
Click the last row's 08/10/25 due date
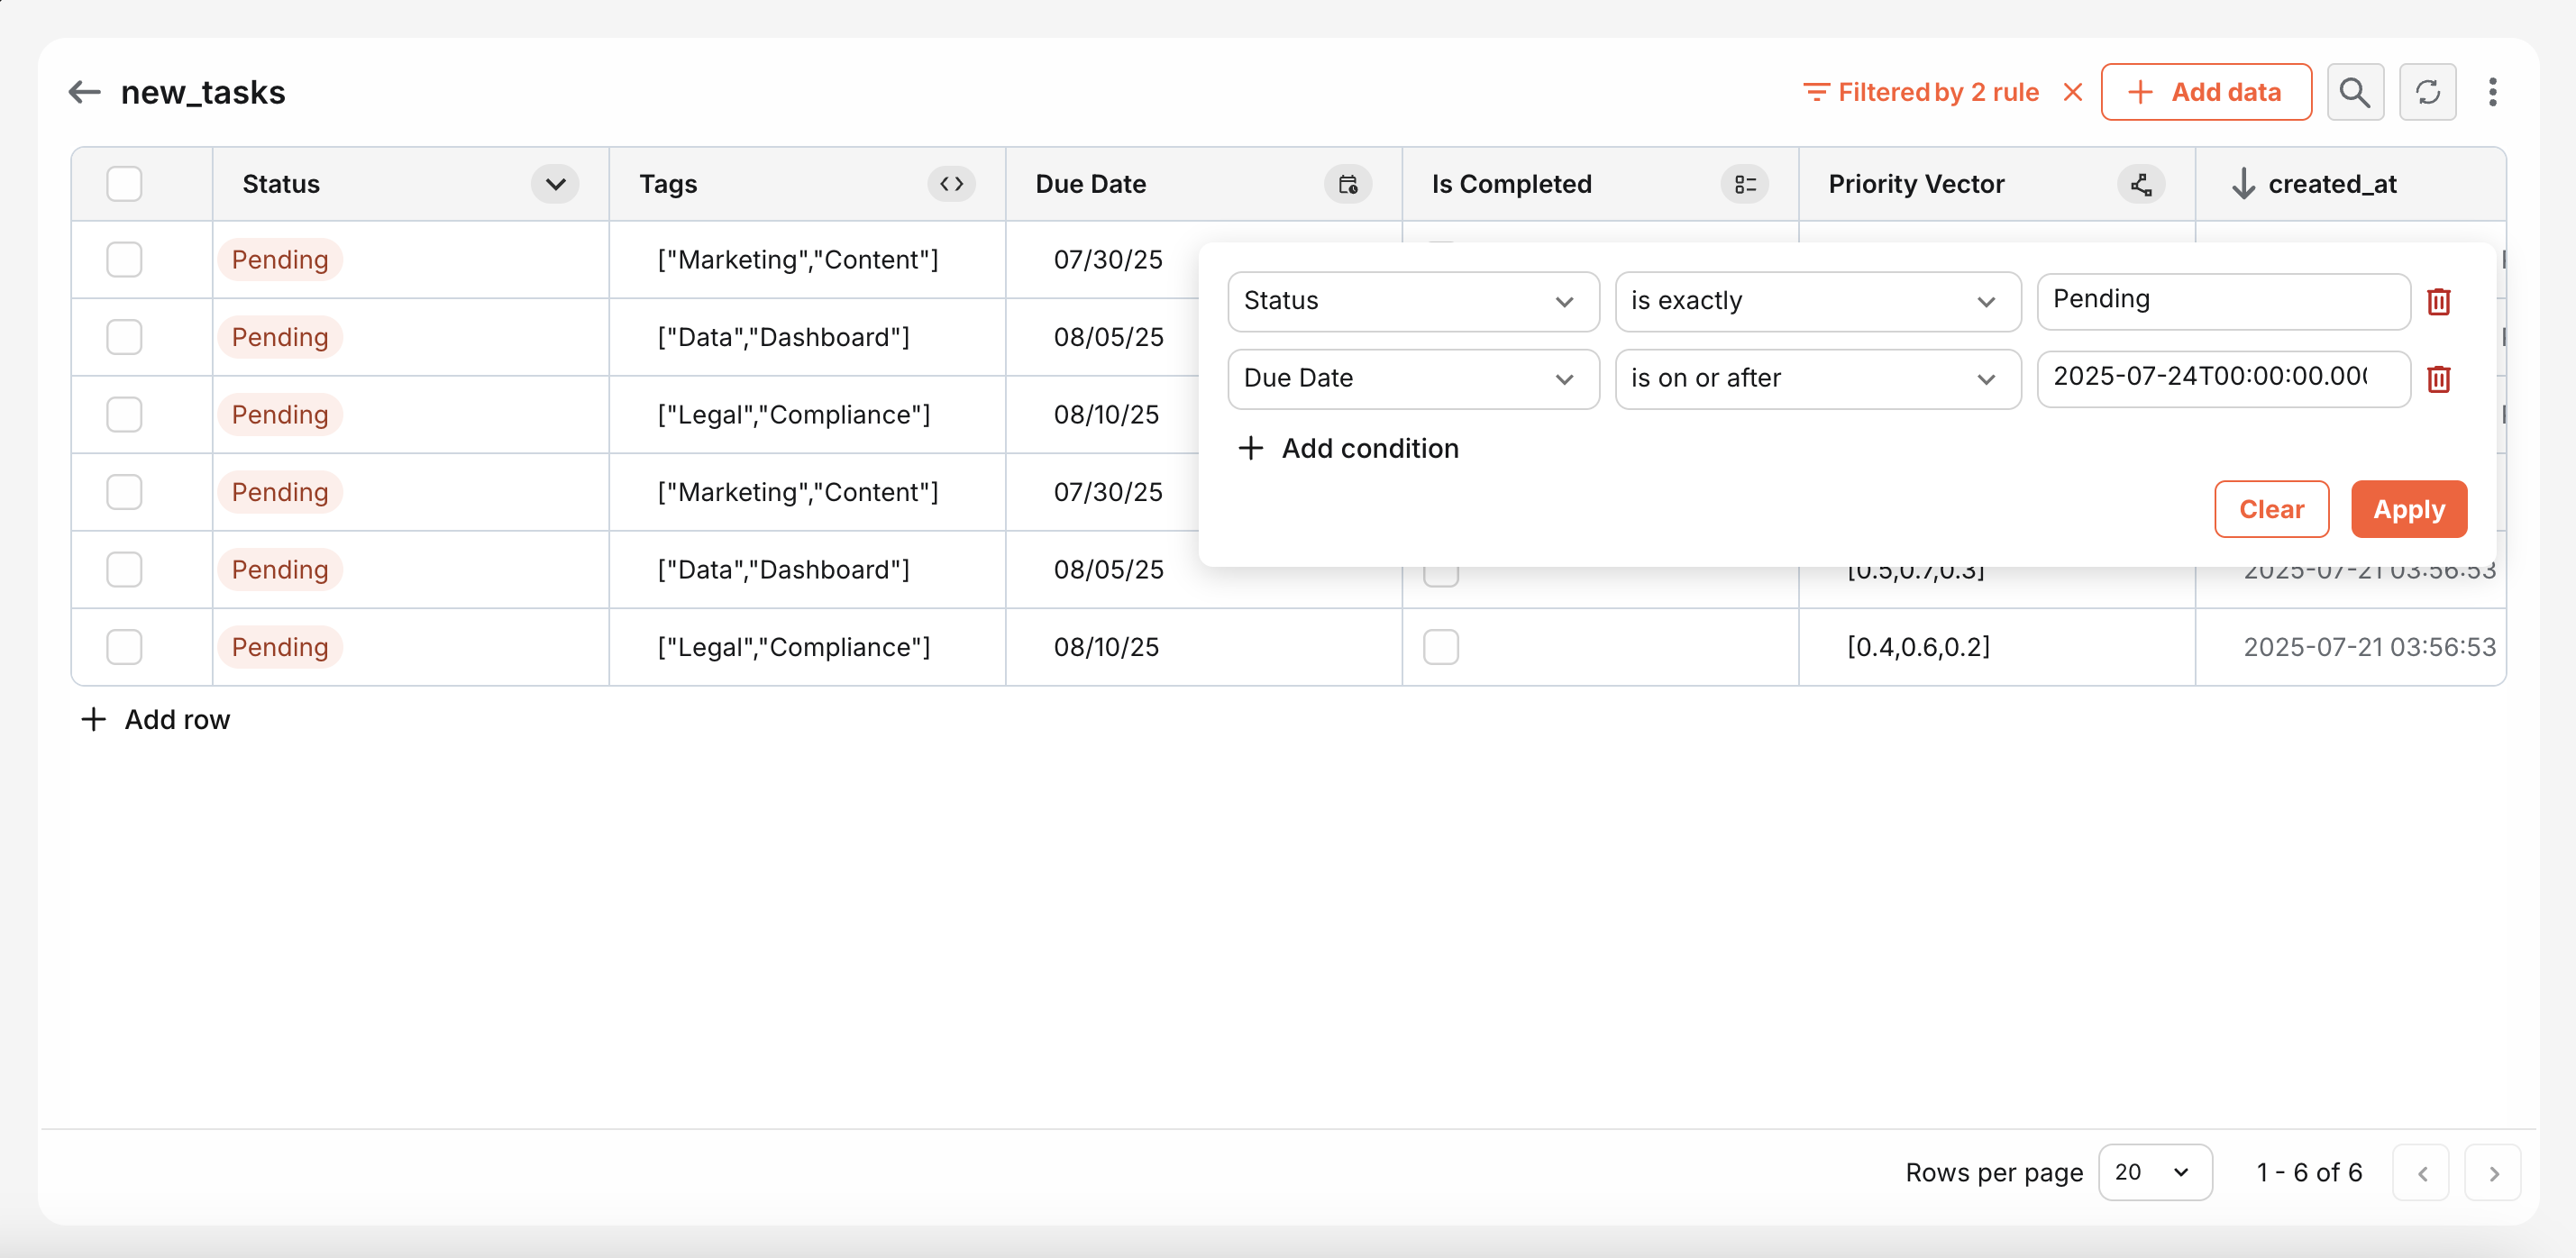coord(1105,647)
